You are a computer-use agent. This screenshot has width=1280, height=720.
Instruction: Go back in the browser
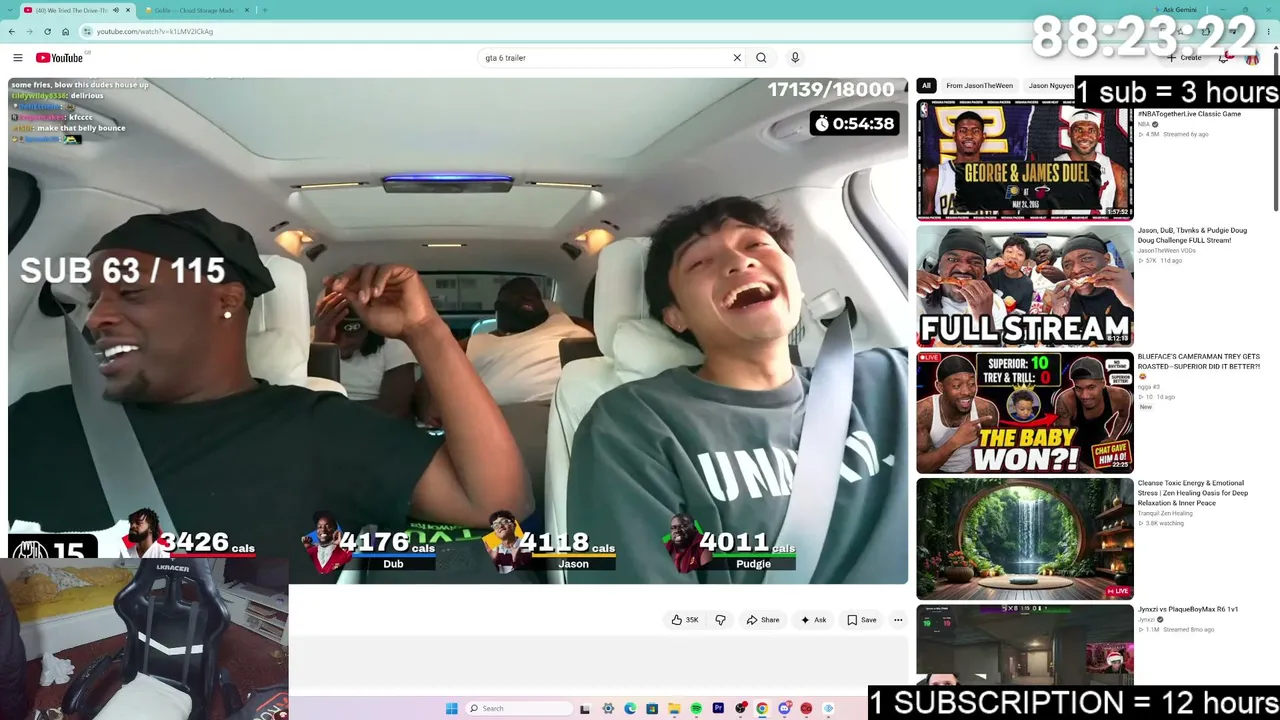click(11, 31)
